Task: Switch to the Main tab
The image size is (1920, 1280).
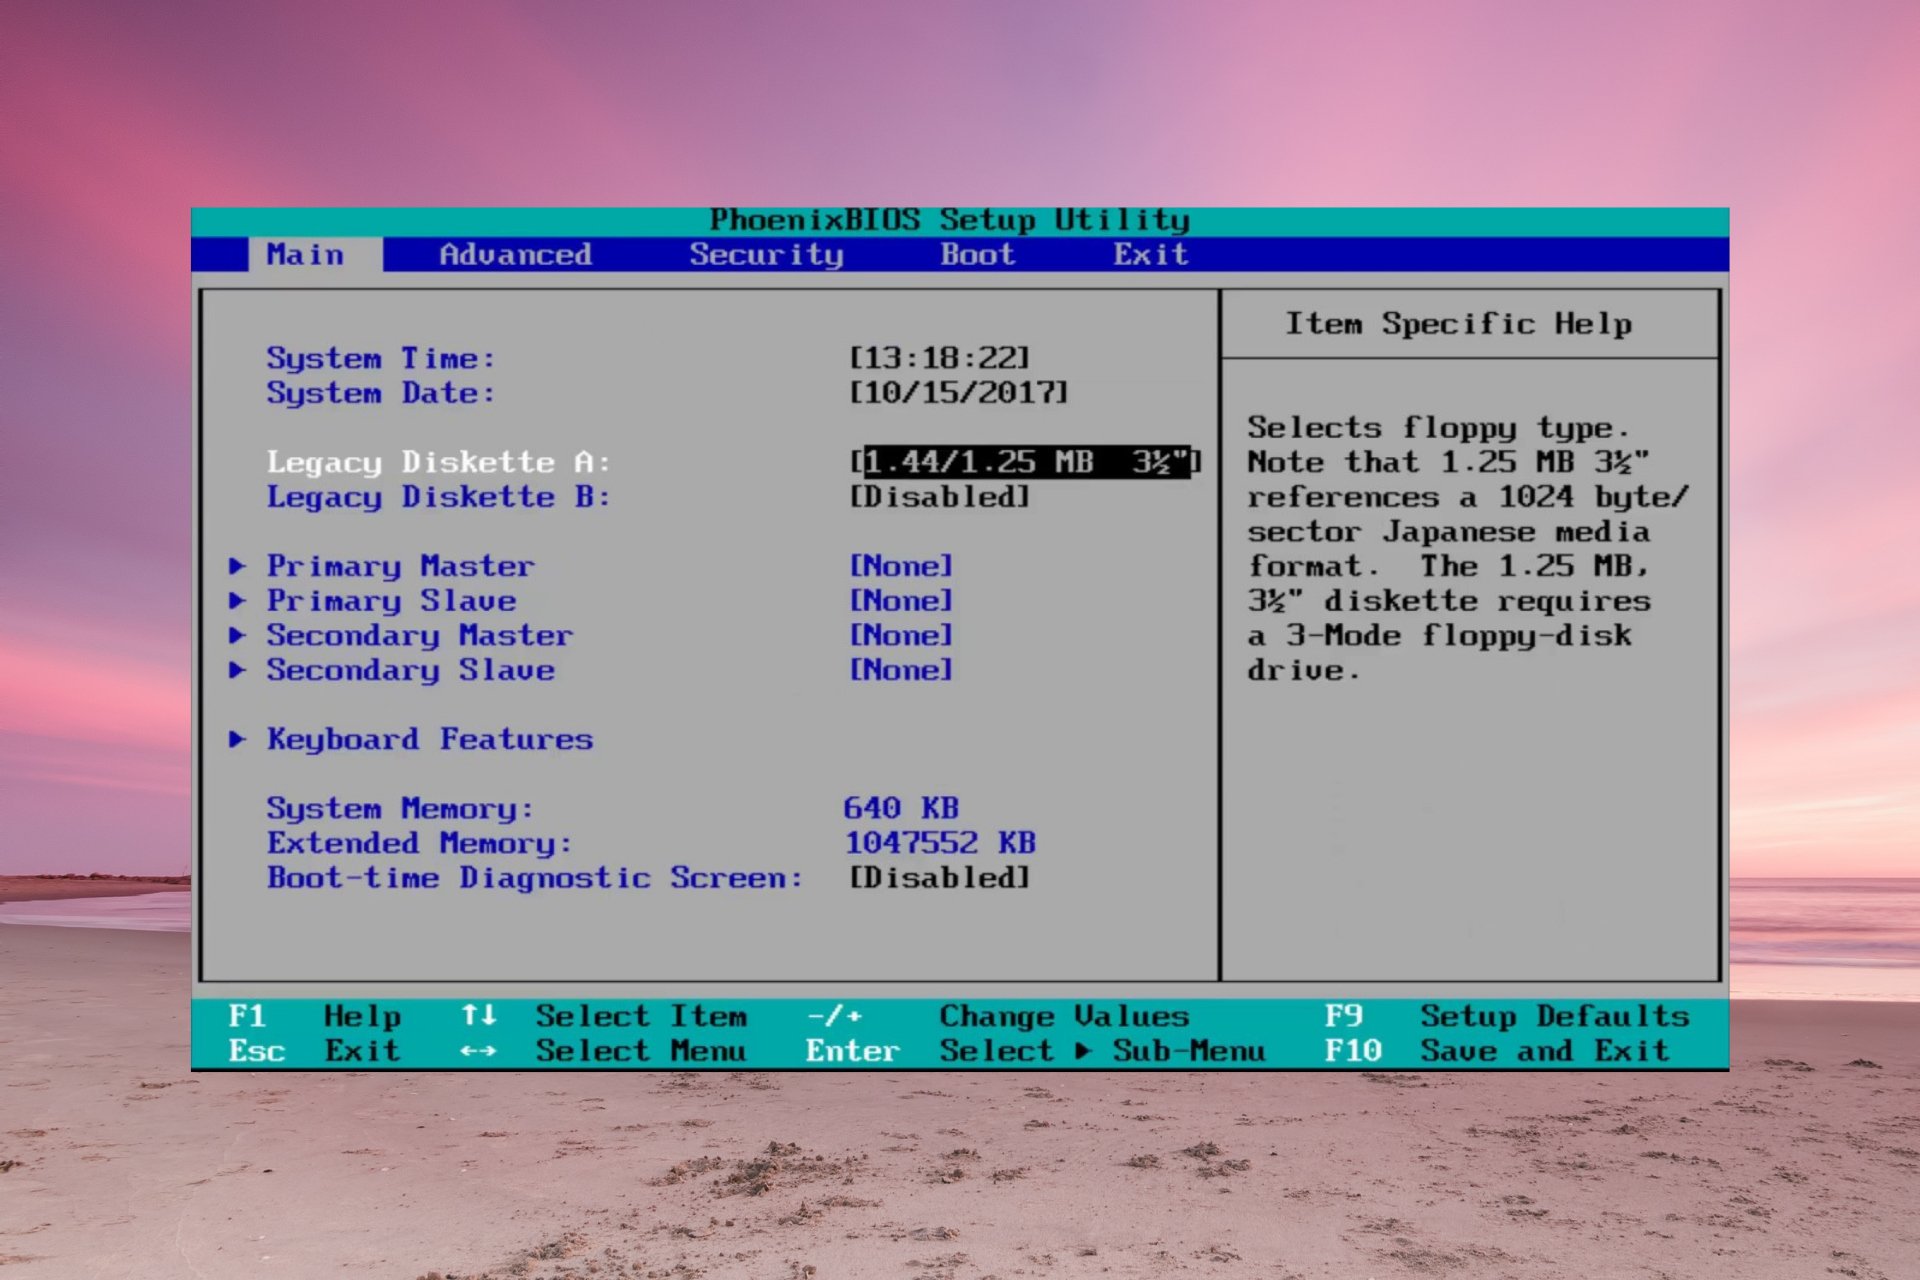Action: tap(314, 255)
